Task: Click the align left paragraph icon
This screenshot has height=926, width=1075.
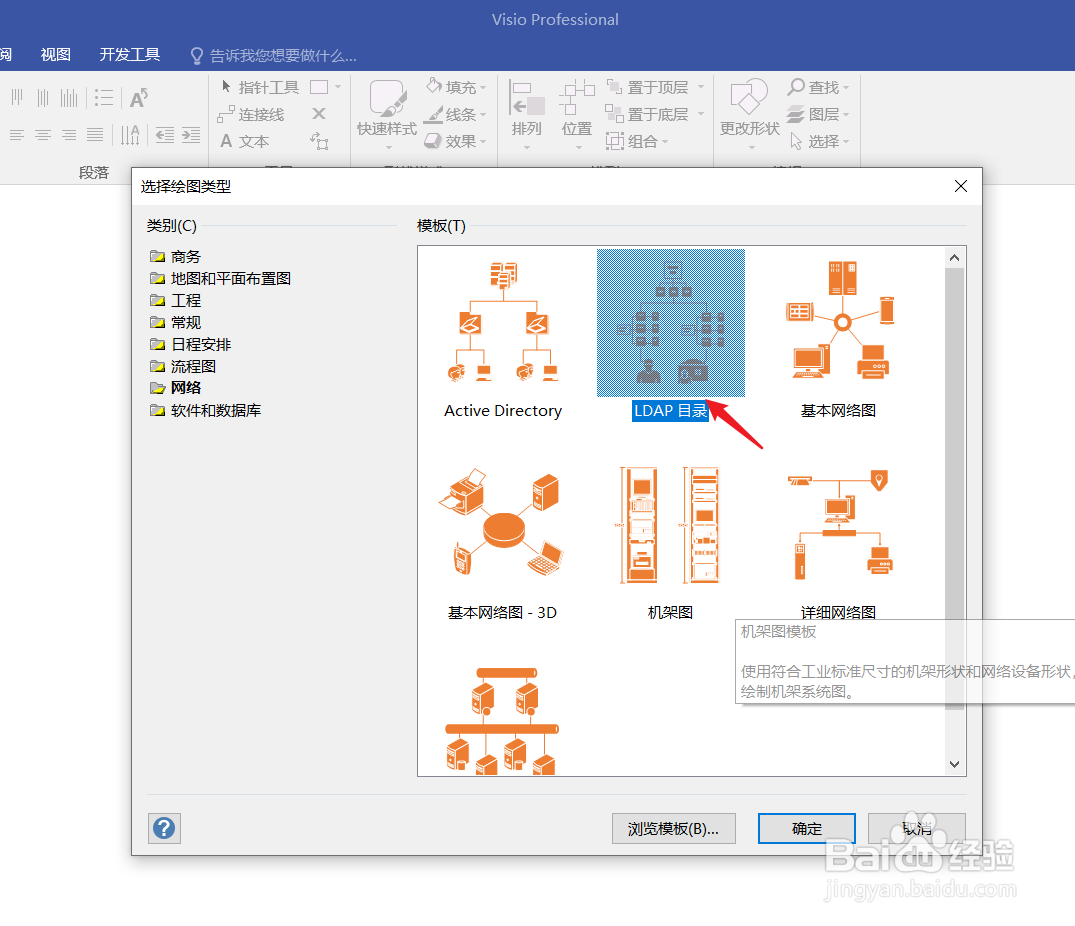Action: tap(17, 134)
